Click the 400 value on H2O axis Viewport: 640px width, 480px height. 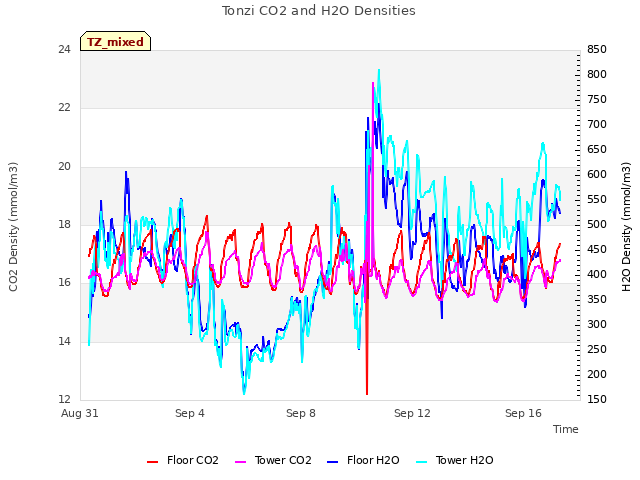point(597,274)
